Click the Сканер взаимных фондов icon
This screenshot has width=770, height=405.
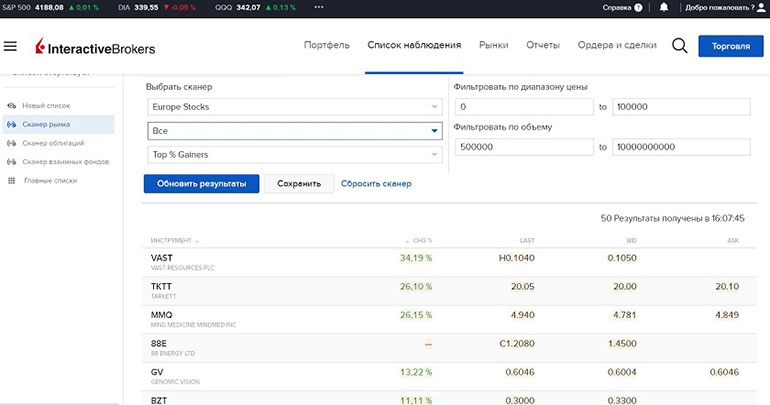[x=12, y=162]
